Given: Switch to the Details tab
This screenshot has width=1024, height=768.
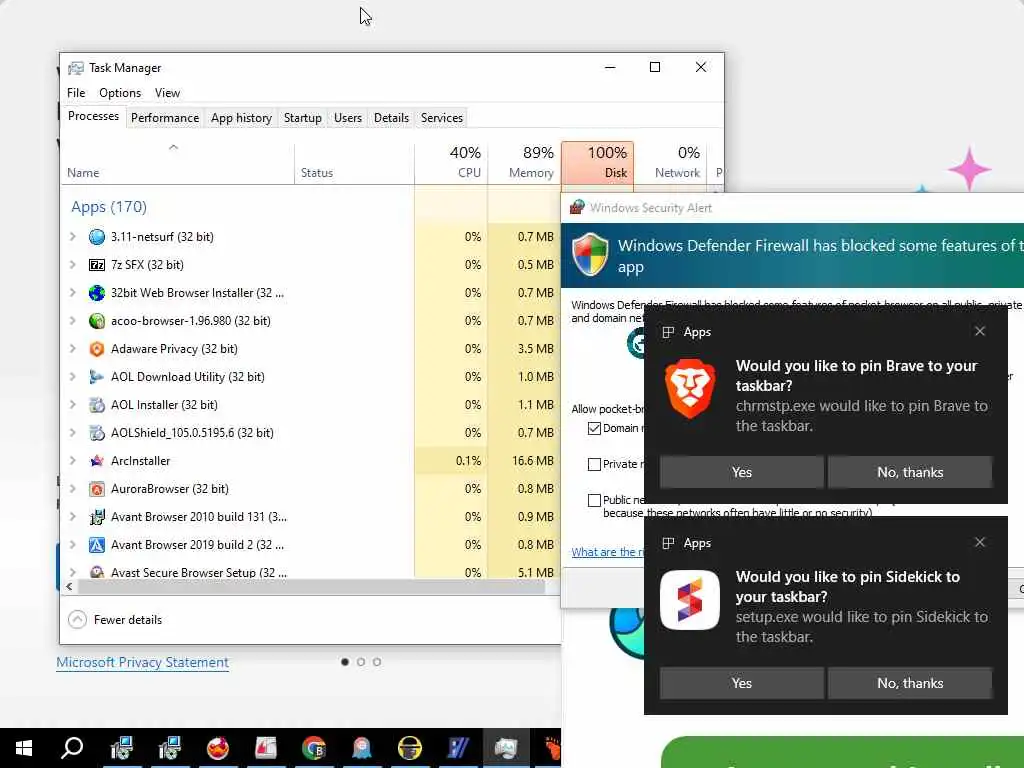Looking at the screenshot, I should point(391,118).
